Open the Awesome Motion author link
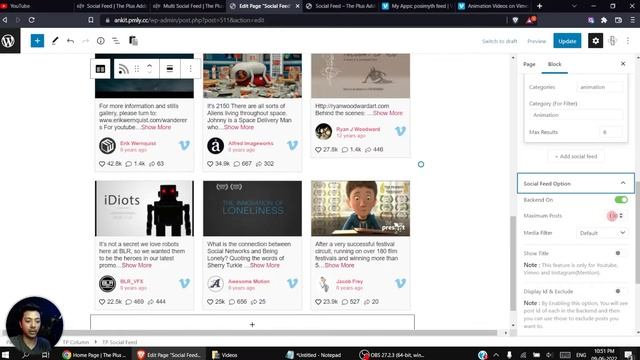 pos(249,281)
